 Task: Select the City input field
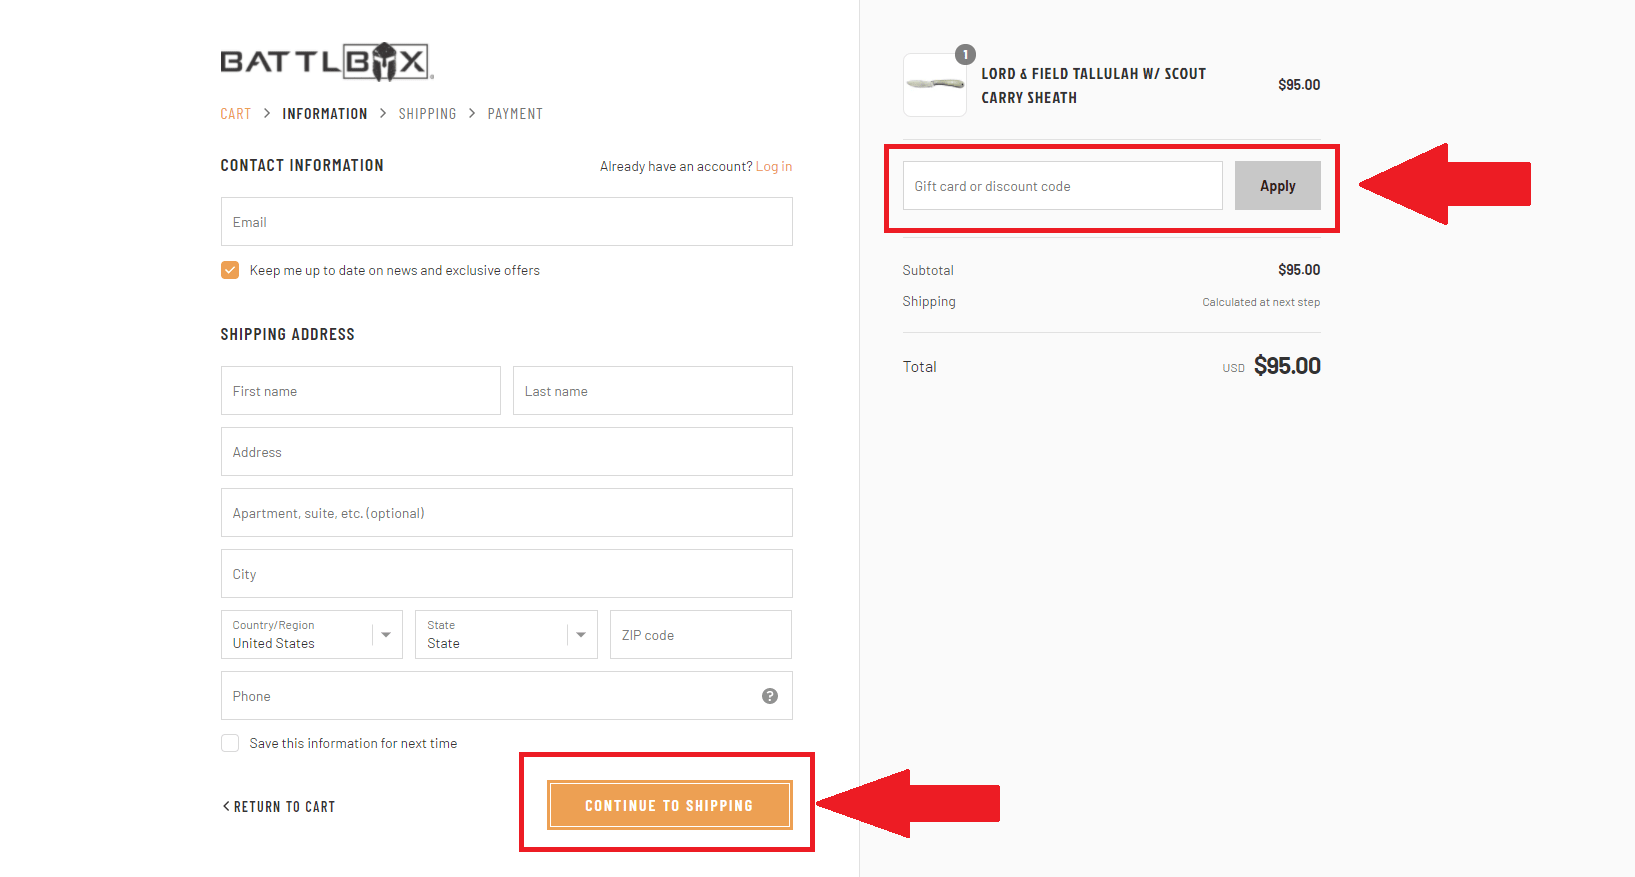click(506, 574)
